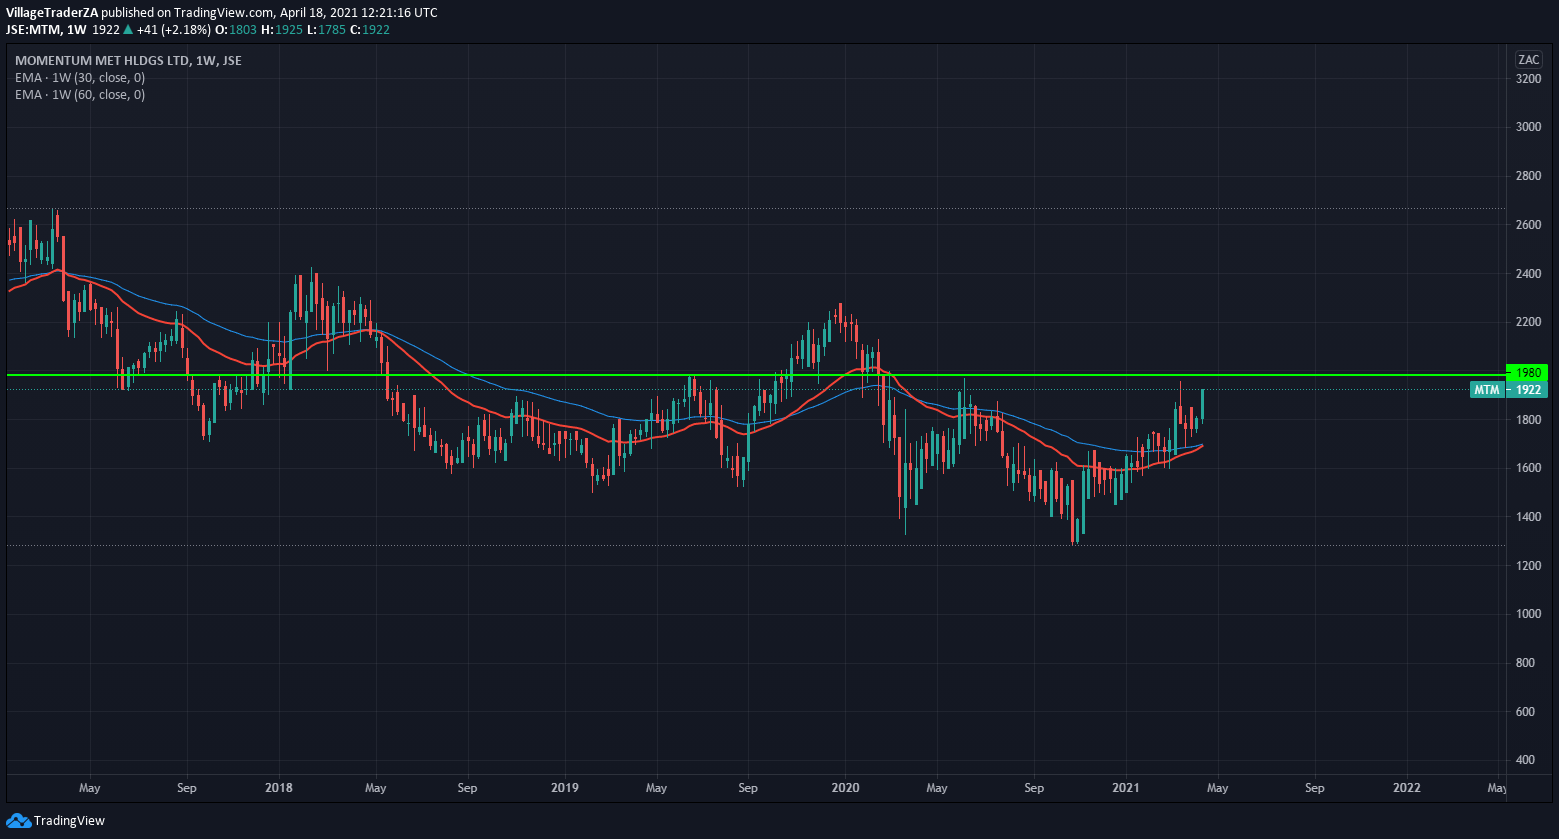Viewport: 1559px width, 839px height.
Task: Select the green horizontal line at 1980
Action: tap(700, 375)
